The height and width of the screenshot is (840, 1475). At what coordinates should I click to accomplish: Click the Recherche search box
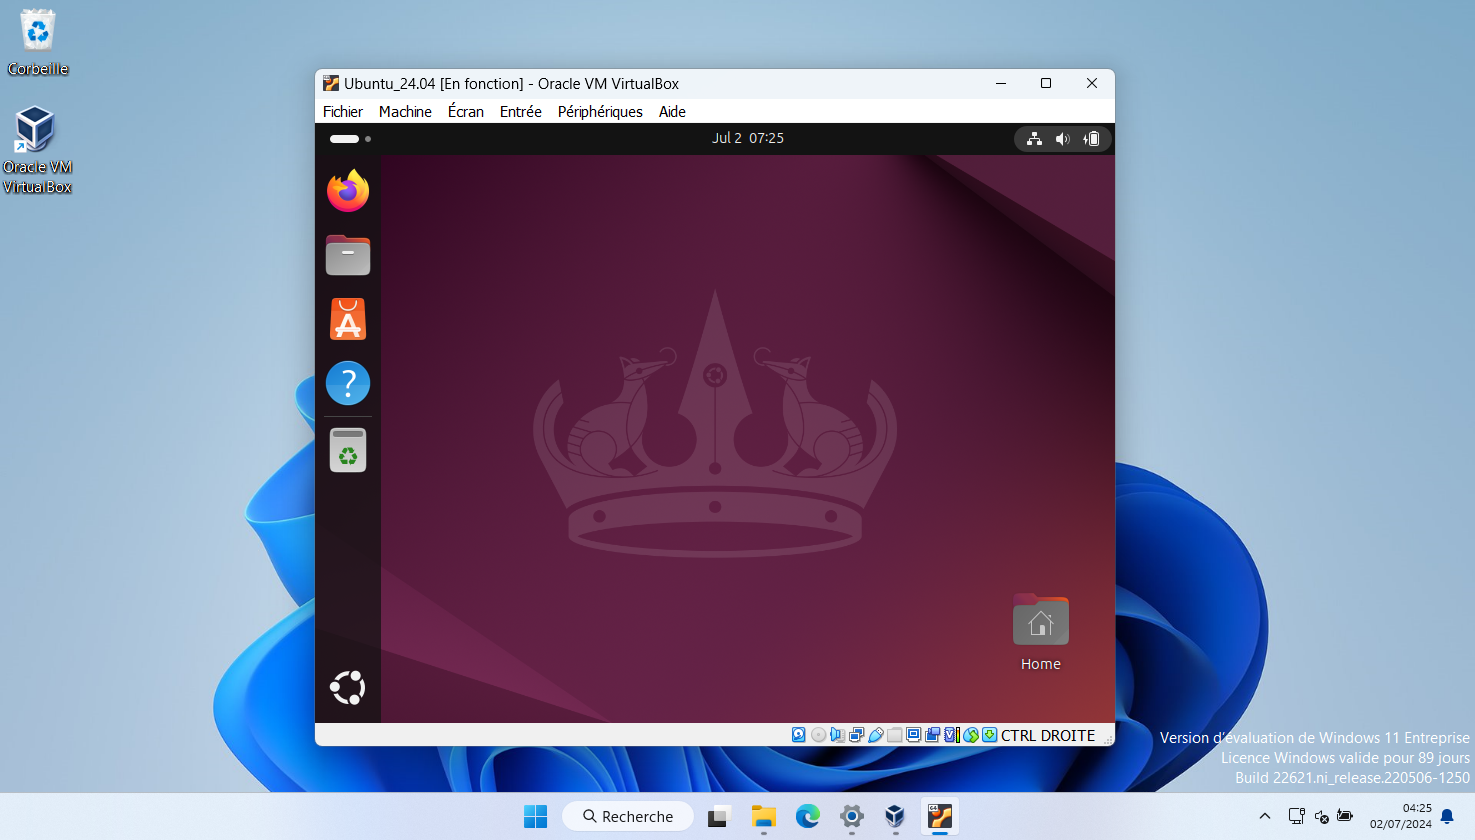click(x=628, y=817)
